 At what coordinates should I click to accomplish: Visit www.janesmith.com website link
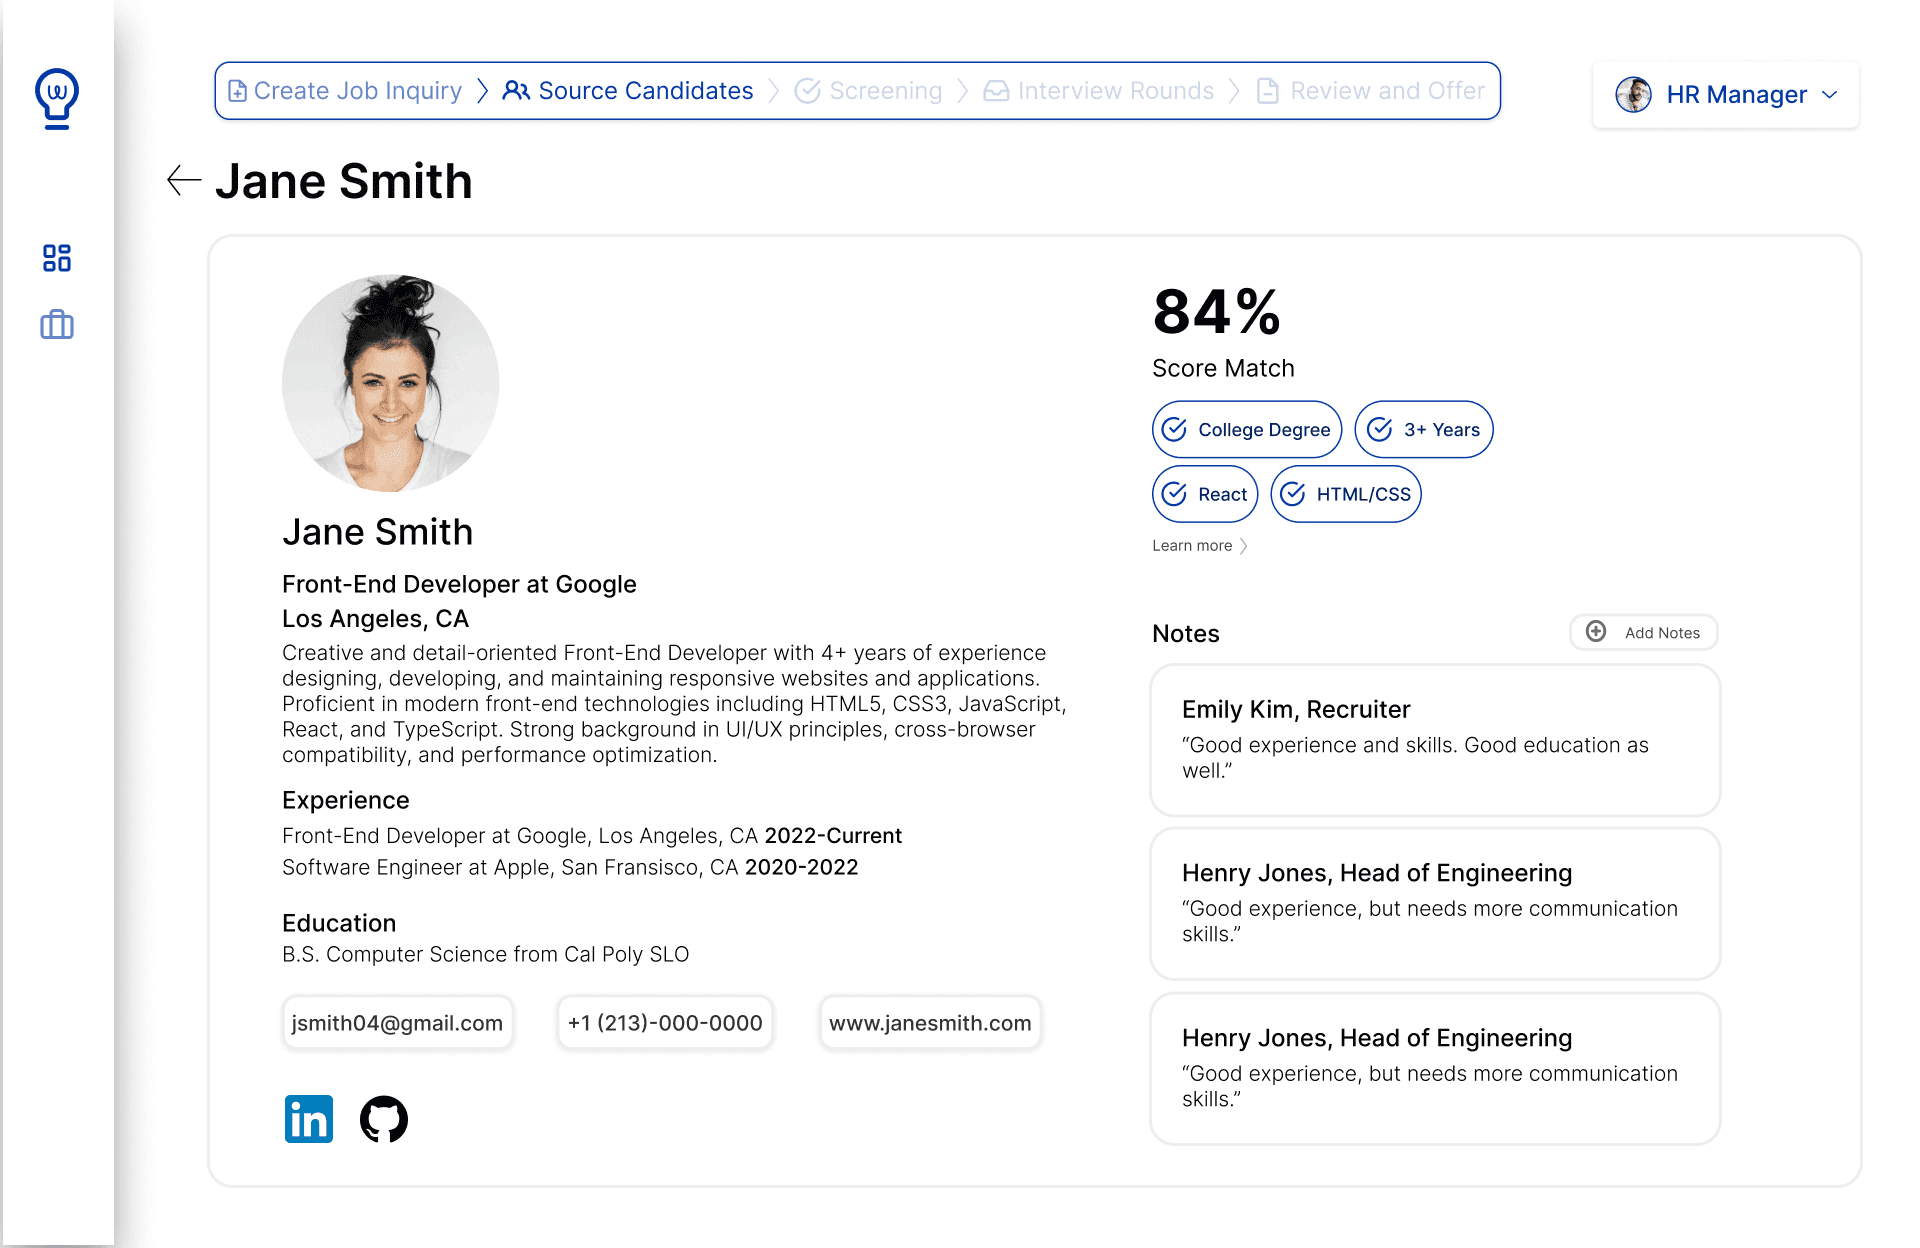(x=929, y=1022)
